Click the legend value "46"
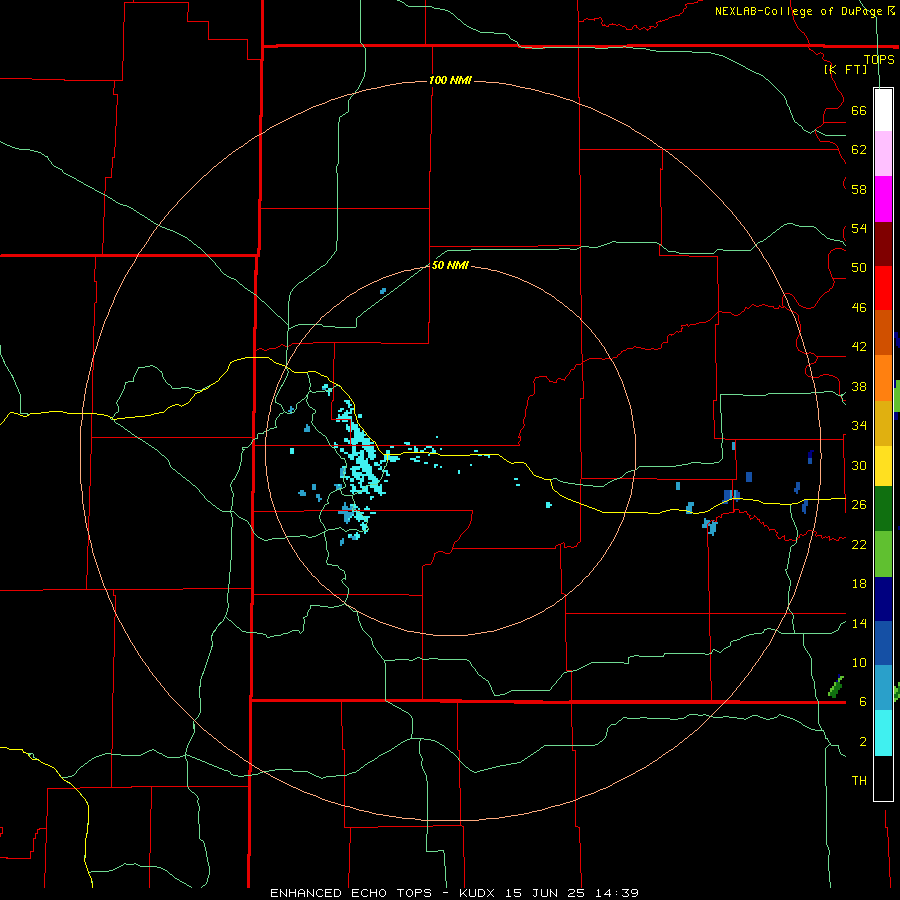Screen dimensions: 900x900 click(x=859, y=308)
